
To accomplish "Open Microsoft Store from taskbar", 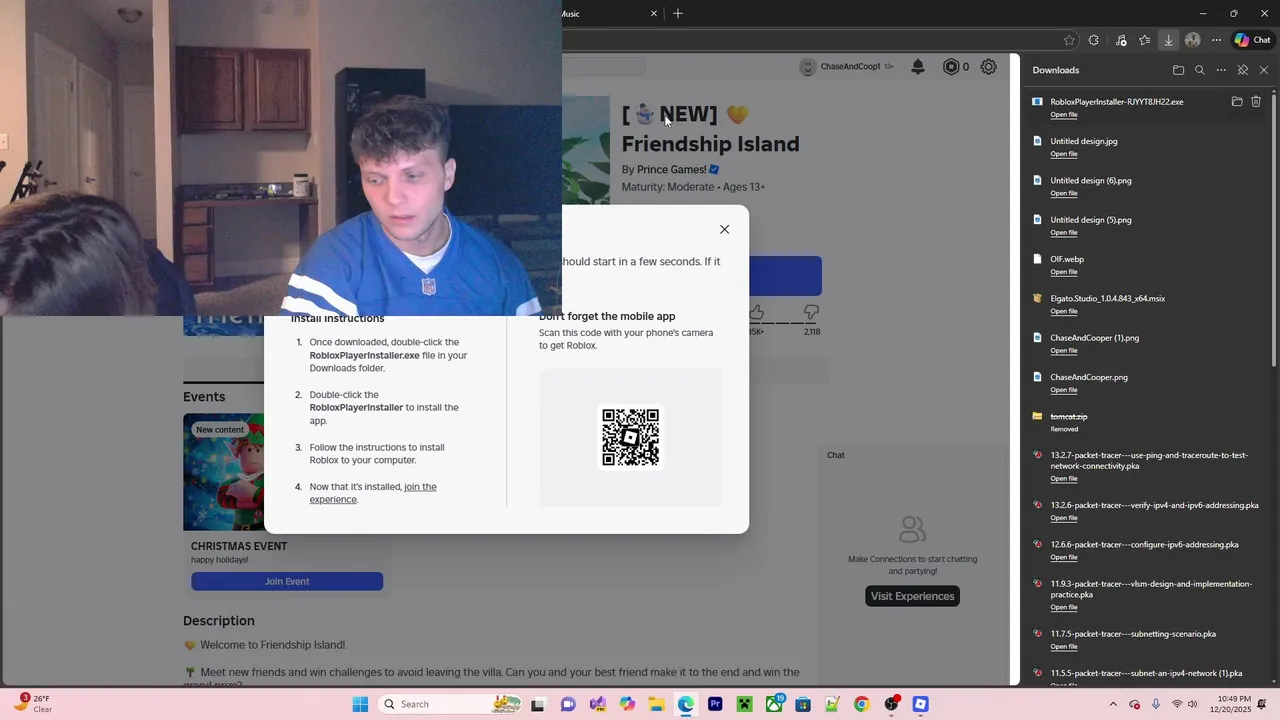I will (803, 704).
